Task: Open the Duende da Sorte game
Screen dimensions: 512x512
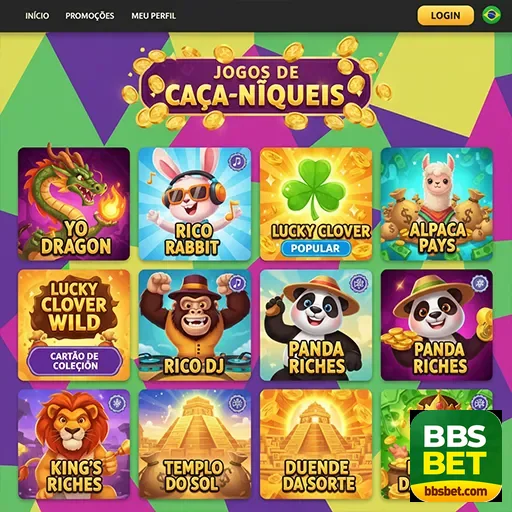Action: (316, 444)
